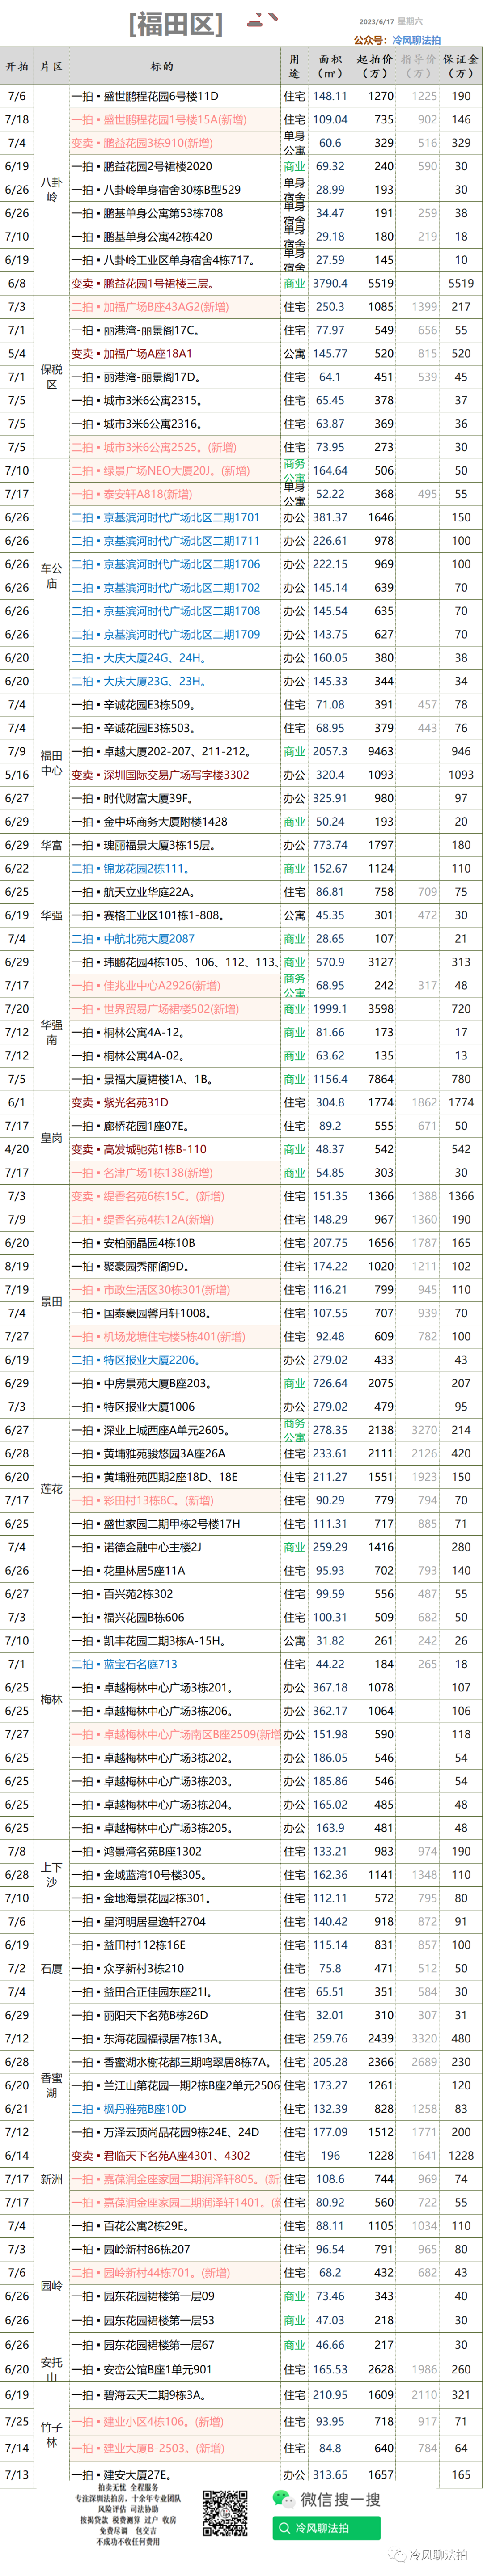Image resolution: width=483 pixels, height=2576 pixels.
Task: Click the 开拍 column header
Action: click(17, 67)
